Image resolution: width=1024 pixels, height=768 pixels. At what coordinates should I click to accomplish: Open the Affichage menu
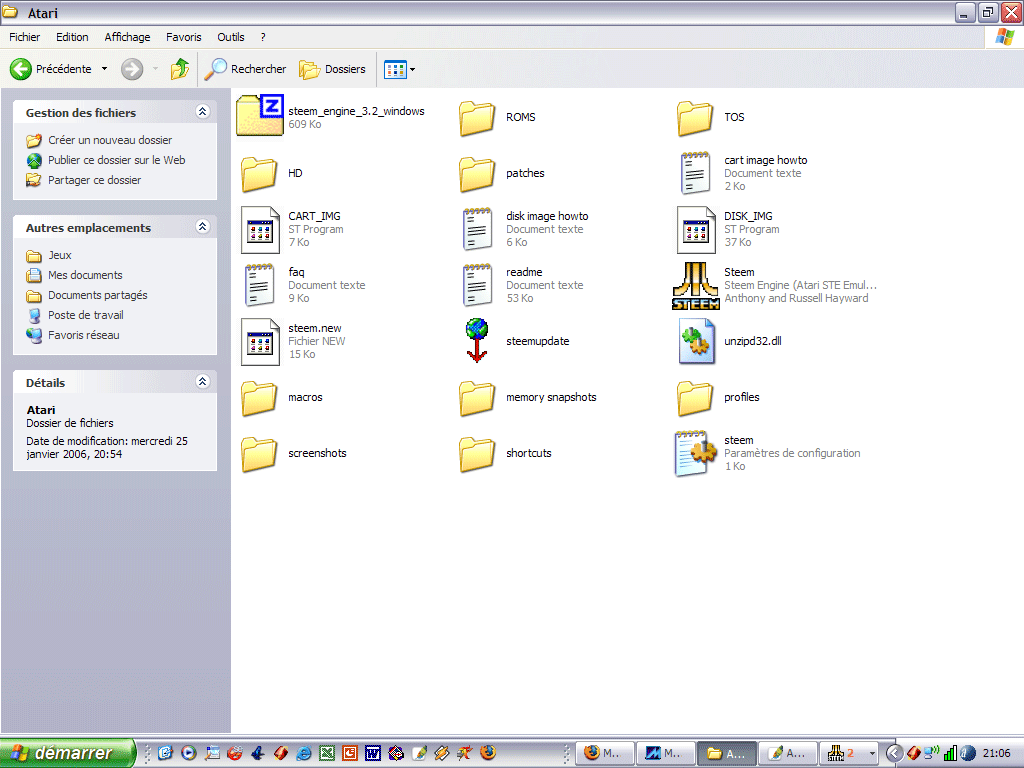(x=127, y=37)
